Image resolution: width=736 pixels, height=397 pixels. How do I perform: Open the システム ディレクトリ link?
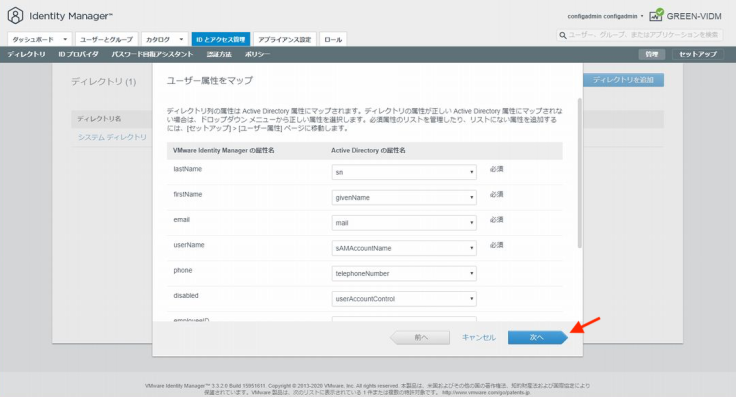tap(112, 137)
